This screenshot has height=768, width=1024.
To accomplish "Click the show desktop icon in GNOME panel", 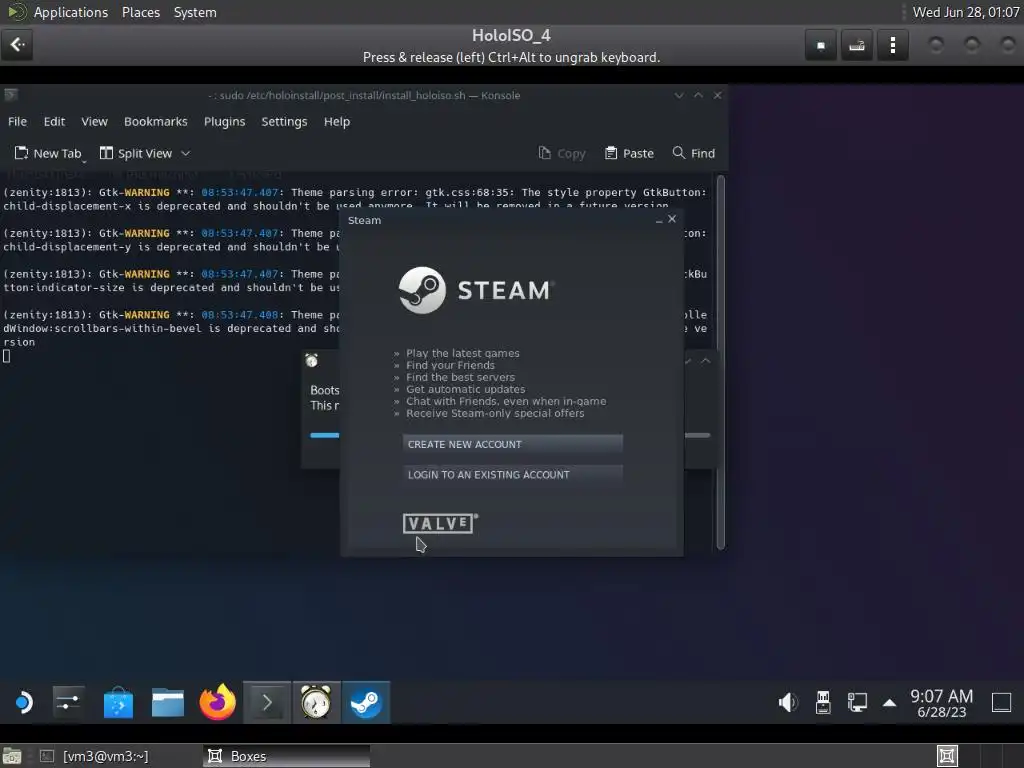I will tap(12, 756).
